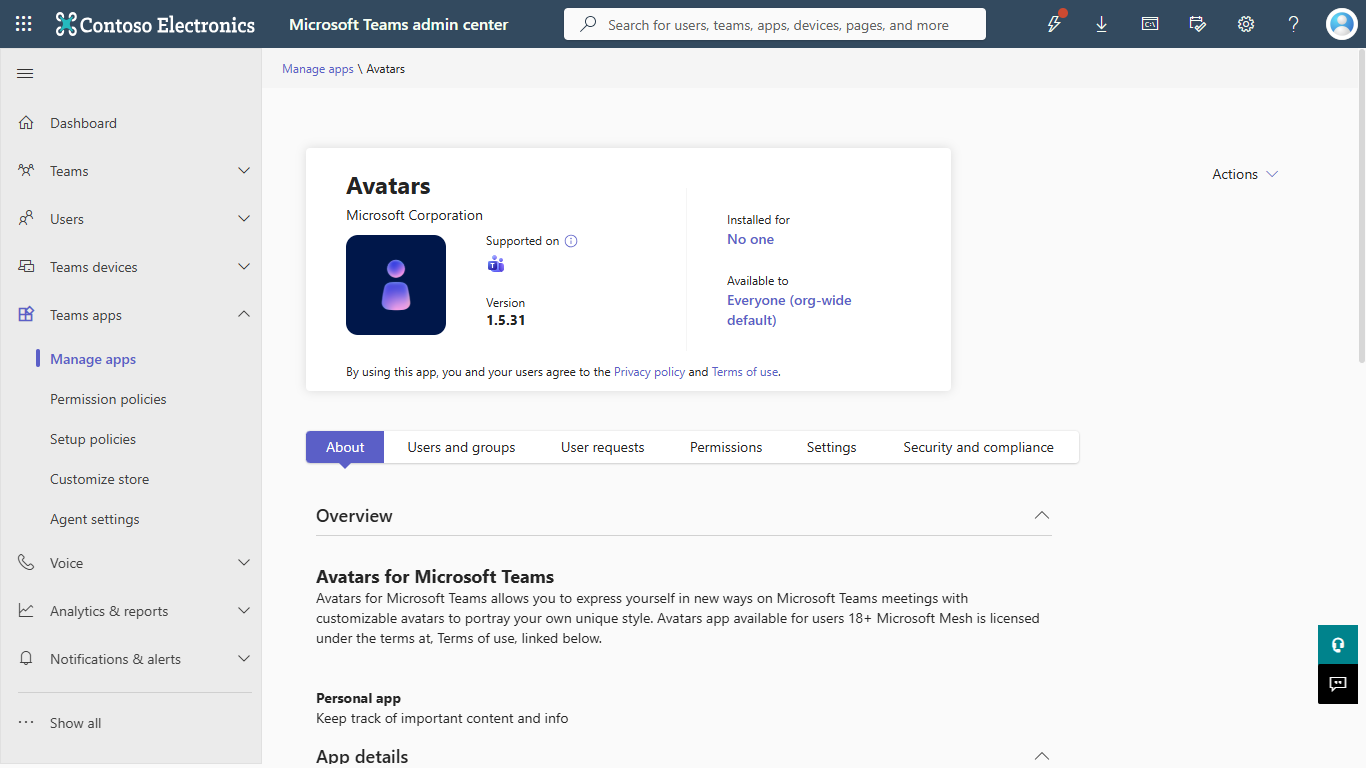The height and width of the screenshot is (768, 1366).
Task: Collapse the App details section chevron
Action: (x=1042, y=756)
